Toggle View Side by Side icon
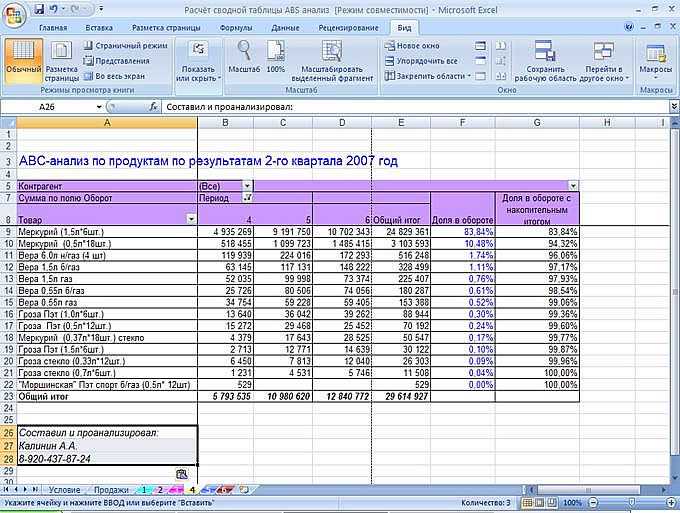 [501, 46]
